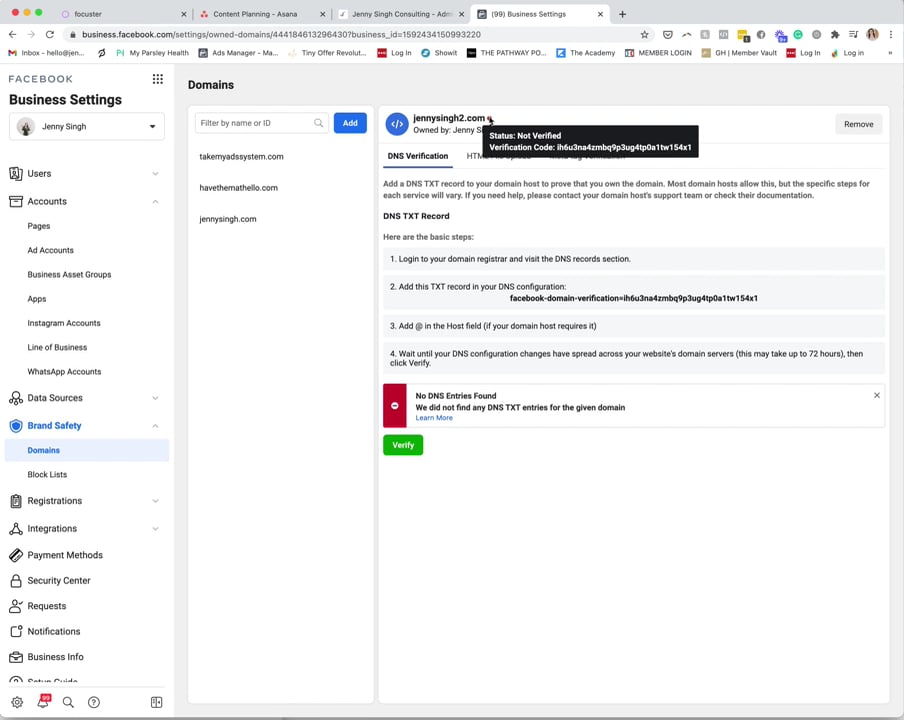Image resolution: width=904 pixels, height=720 pixels.
Task: Collapse the Accounts section chevron
Action: coord(155,201)
